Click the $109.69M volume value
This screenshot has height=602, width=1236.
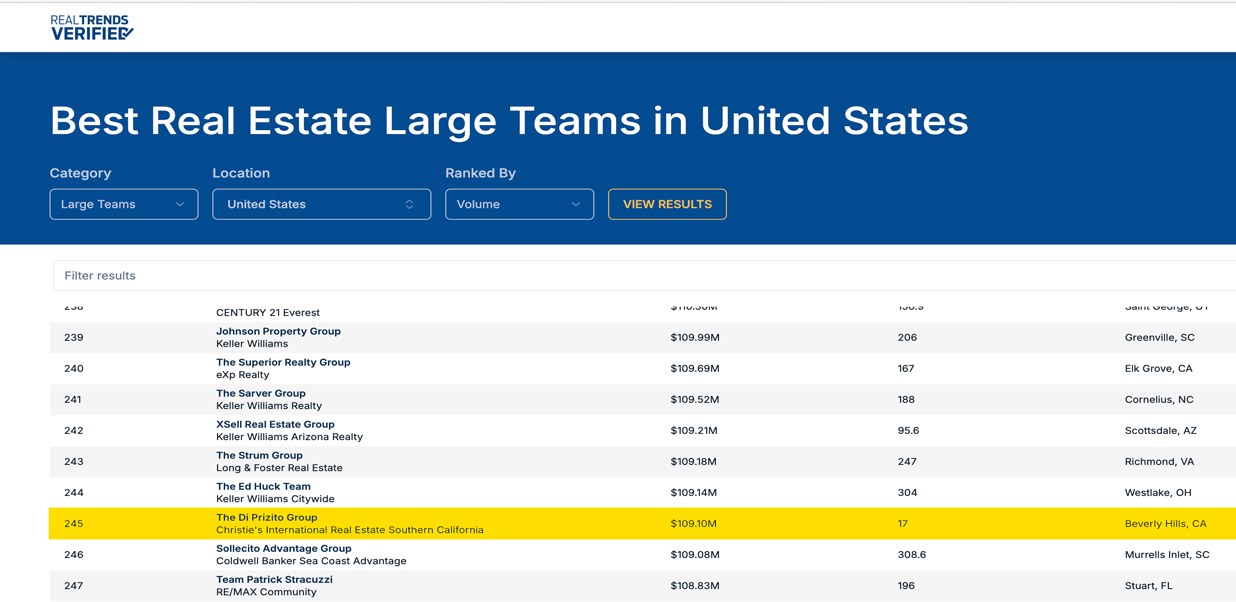point(695,369)
